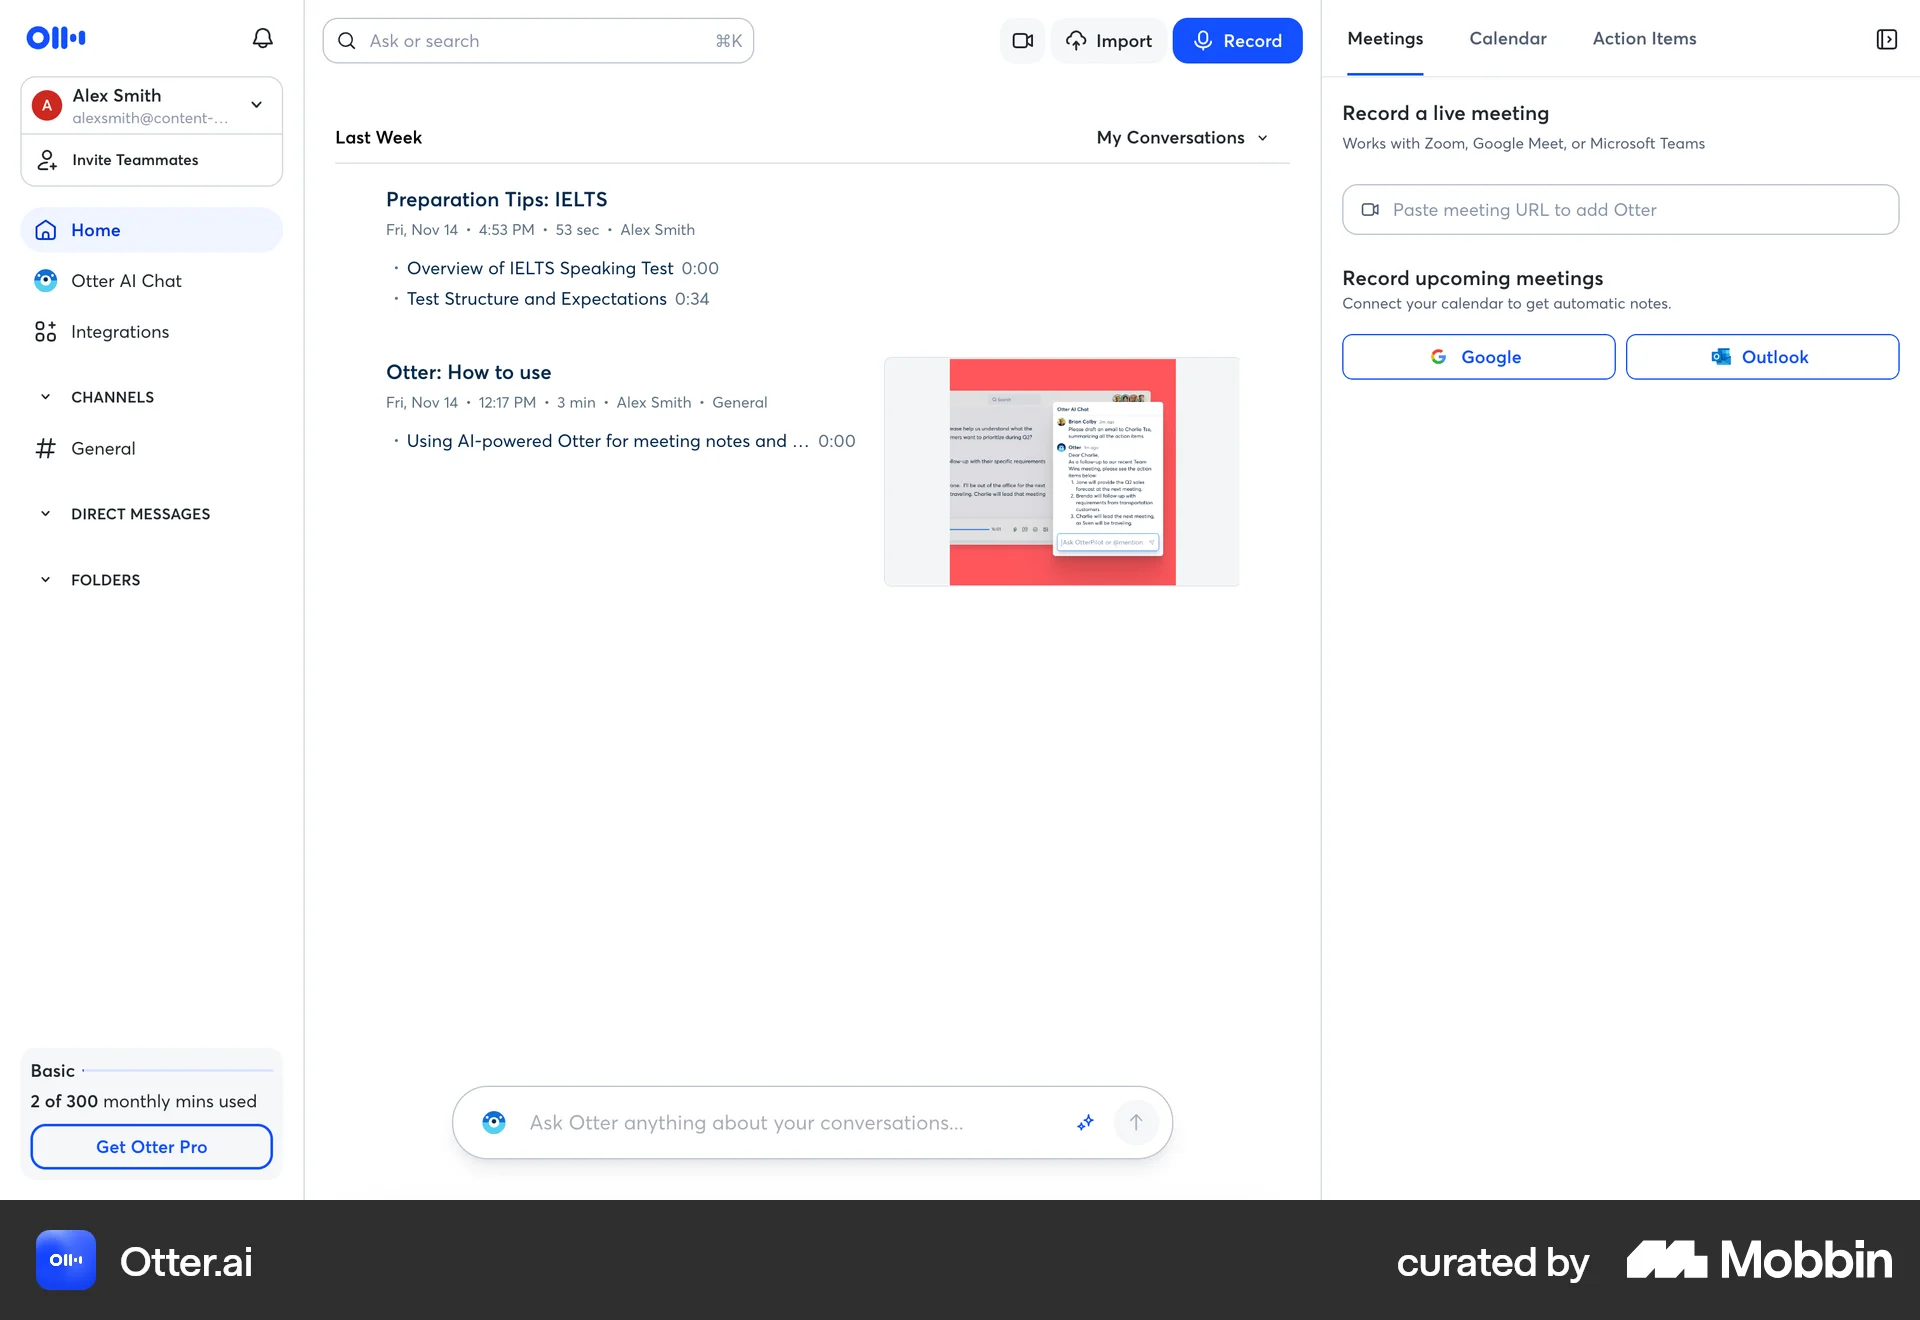Click the Alex Smith avatar
Image resolution: width=1920 pixels, height=1320 pixels.
tap(47, 105)
